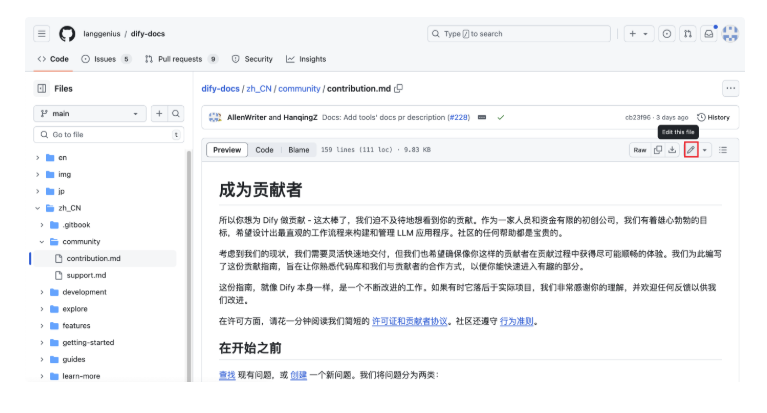Screen dimensions: 767x413
Task: Expand the commit message ellipsis
Action: pyautogui.click(x=482, y=117)
